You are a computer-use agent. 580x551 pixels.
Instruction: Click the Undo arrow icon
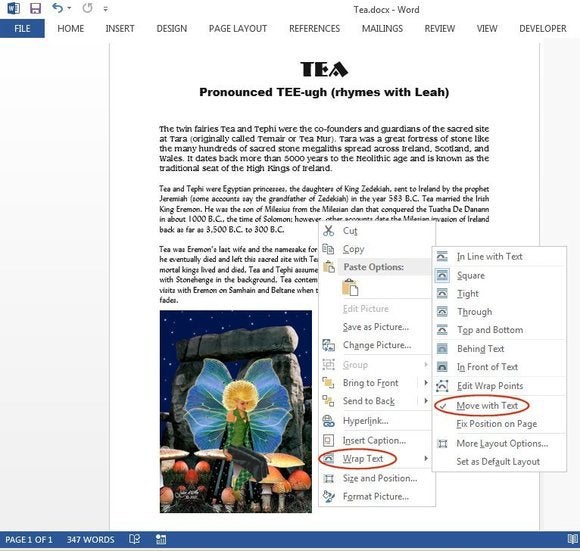58,8
